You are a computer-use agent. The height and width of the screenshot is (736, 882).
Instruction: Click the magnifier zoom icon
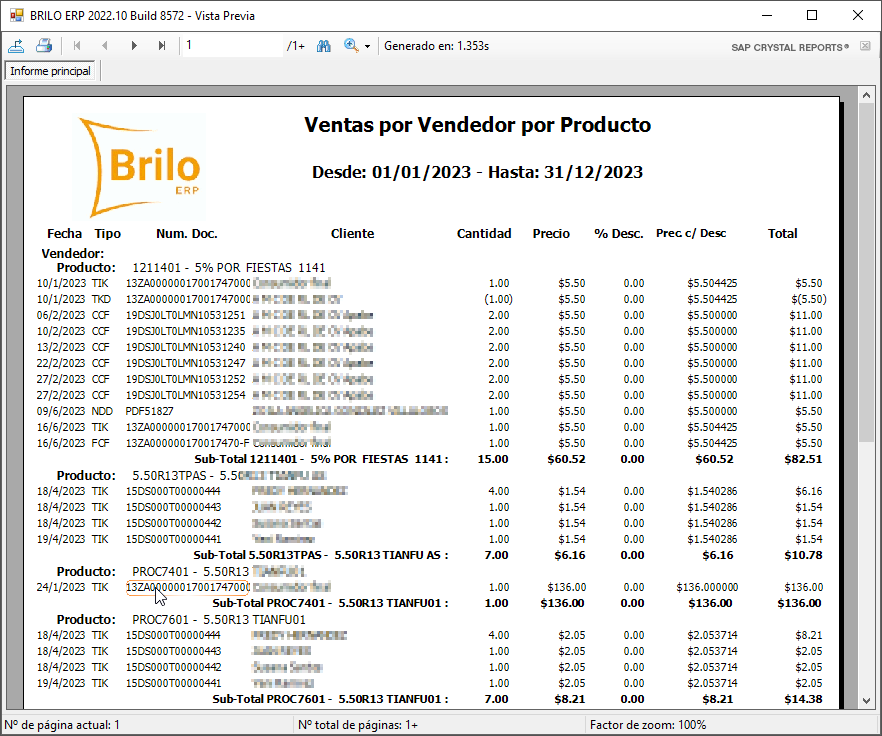[x=348, y=45]
